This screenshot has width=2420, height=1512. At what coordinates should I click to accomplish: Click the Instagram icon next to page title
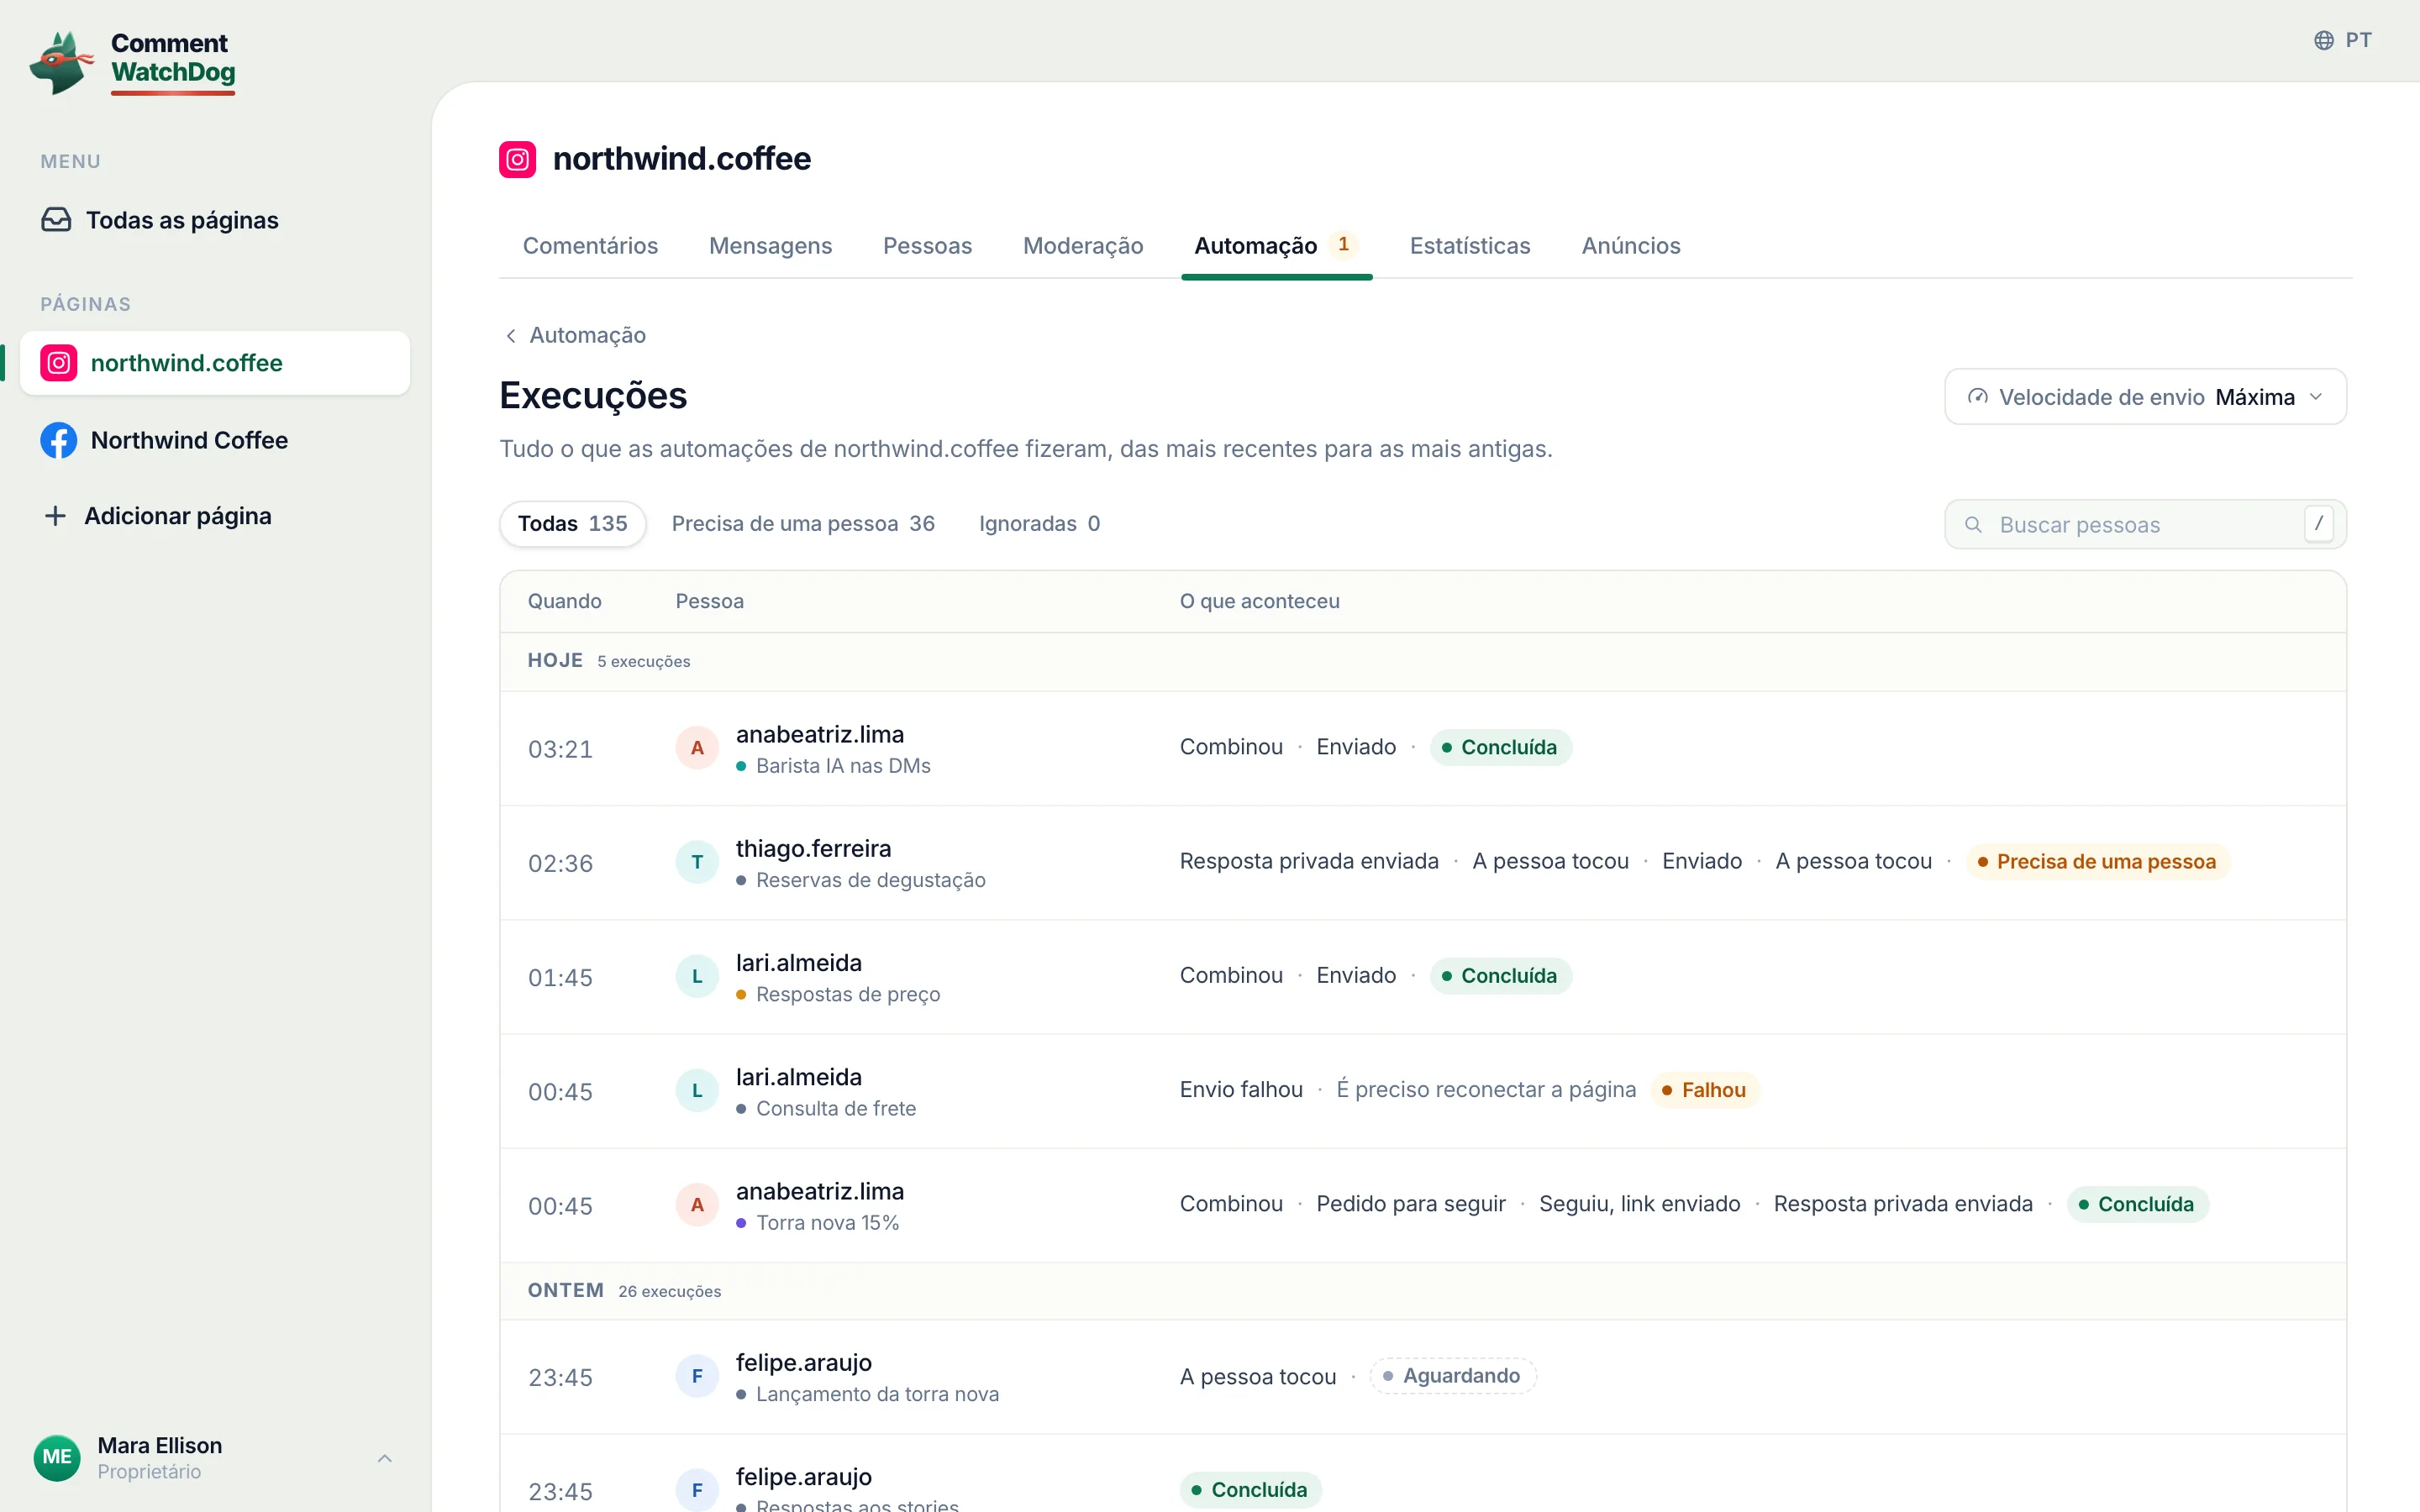(517, 159)
